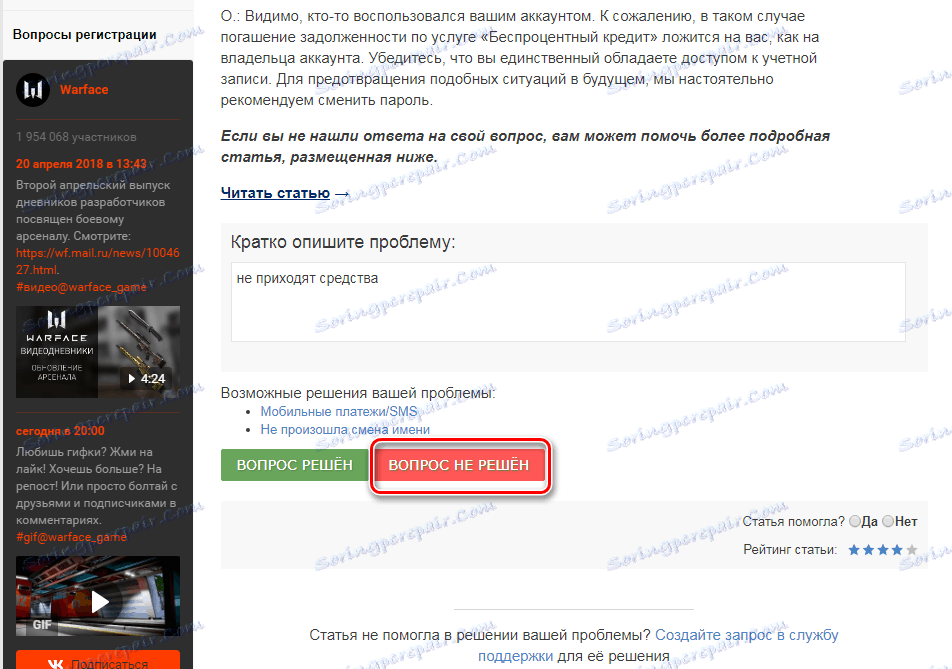Screen dimensions: 952x669
Task: Rate article with the third star
Action: point(883,550)
